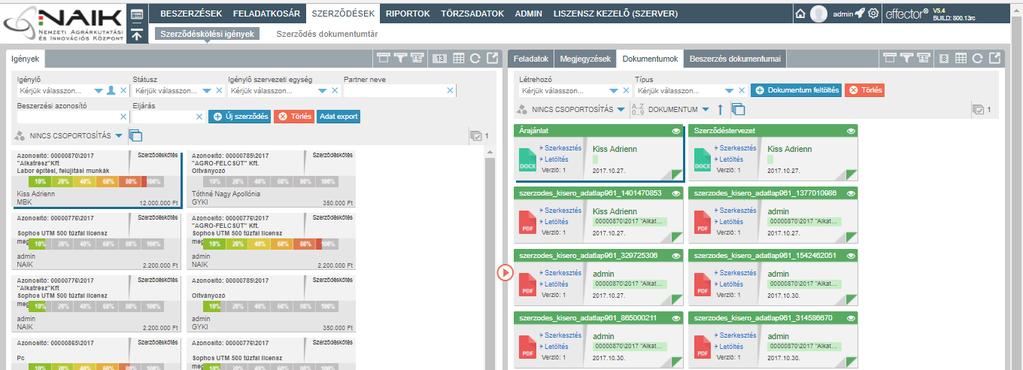Viewport: 1023px width, 370px height.
Task: Click the filter funnel icon in Dokumentumok panel
Action: coord(906,59)
